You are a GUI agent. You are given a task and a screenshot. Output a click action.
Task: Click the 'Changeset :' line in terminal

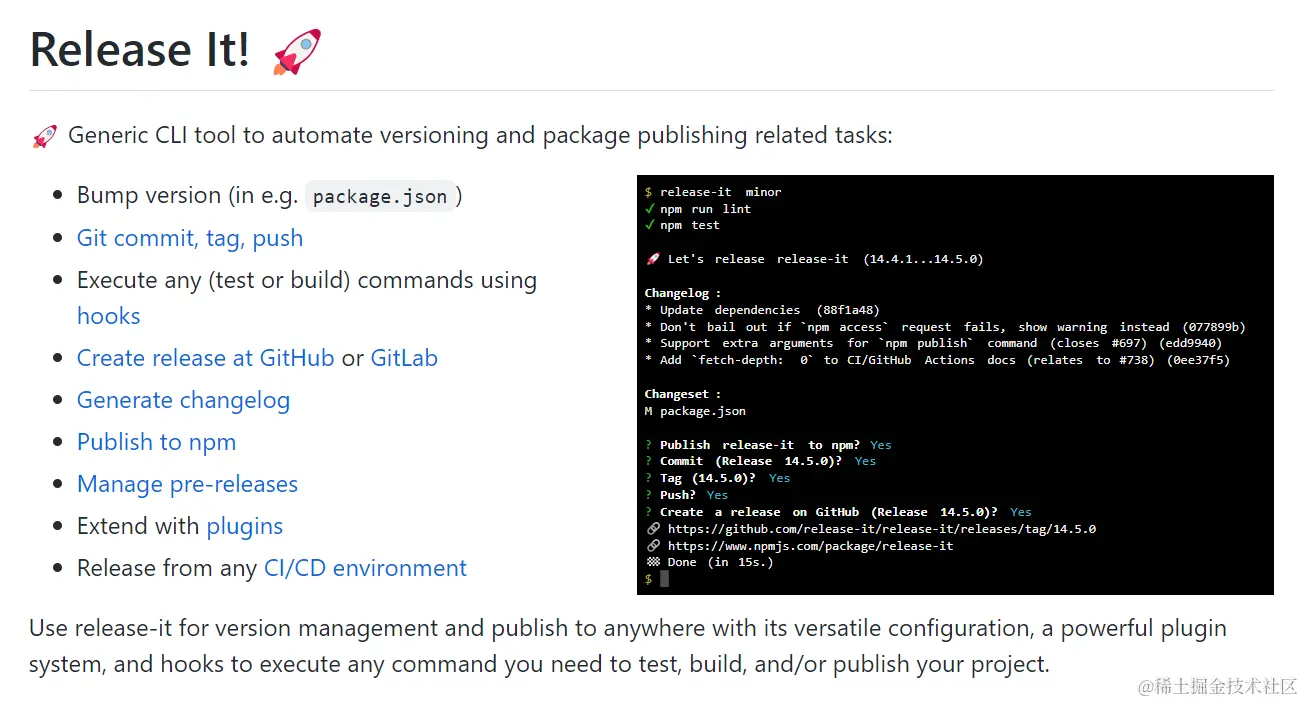(x=683, y=394)
